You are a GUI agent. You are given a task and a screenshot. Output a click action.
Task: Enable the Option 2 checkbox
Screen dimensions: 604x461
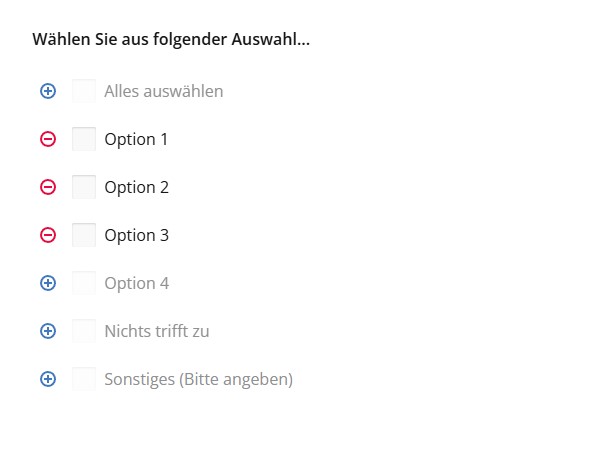pyautogui.click(x=84, y=187)
